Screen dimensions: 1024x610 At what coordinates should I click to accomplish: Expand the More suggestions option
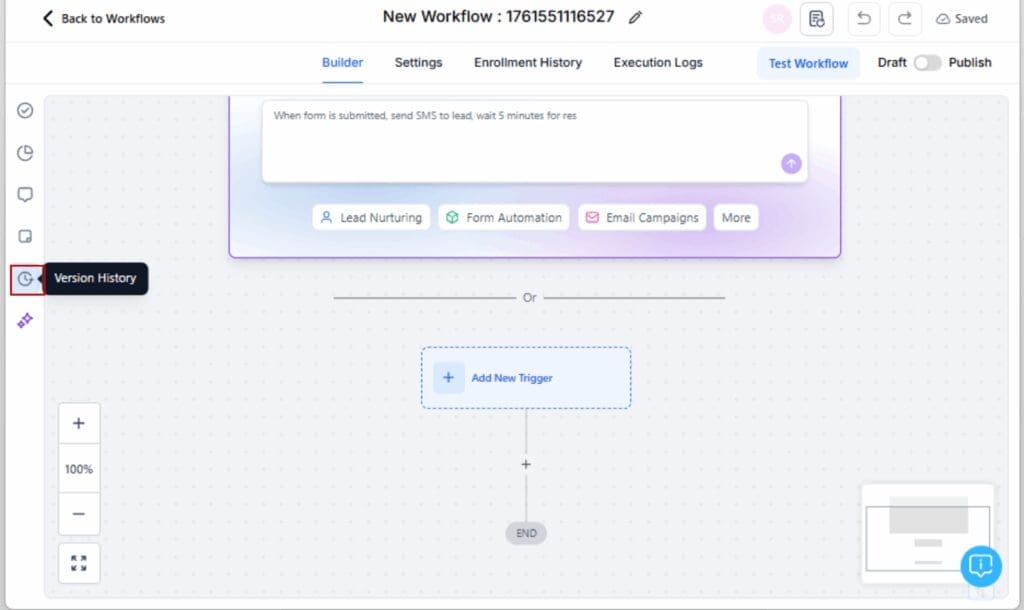click(736, 217)
